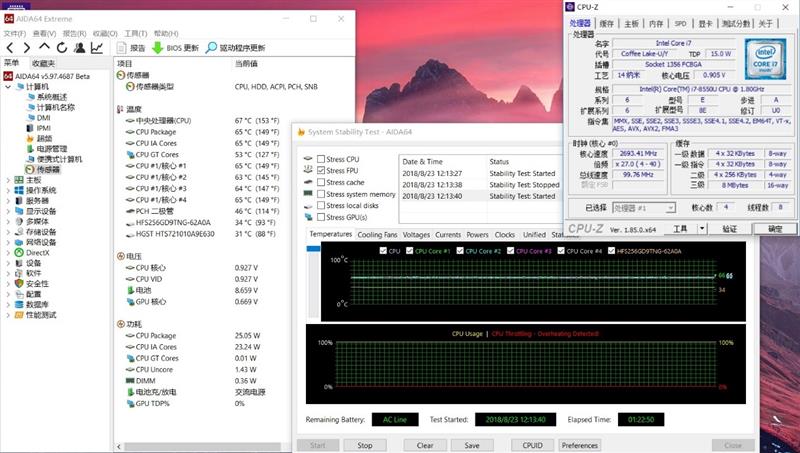Open the 文件(F) menu in AIDA64
800x453 pixels.
click(x=14, y=33)
